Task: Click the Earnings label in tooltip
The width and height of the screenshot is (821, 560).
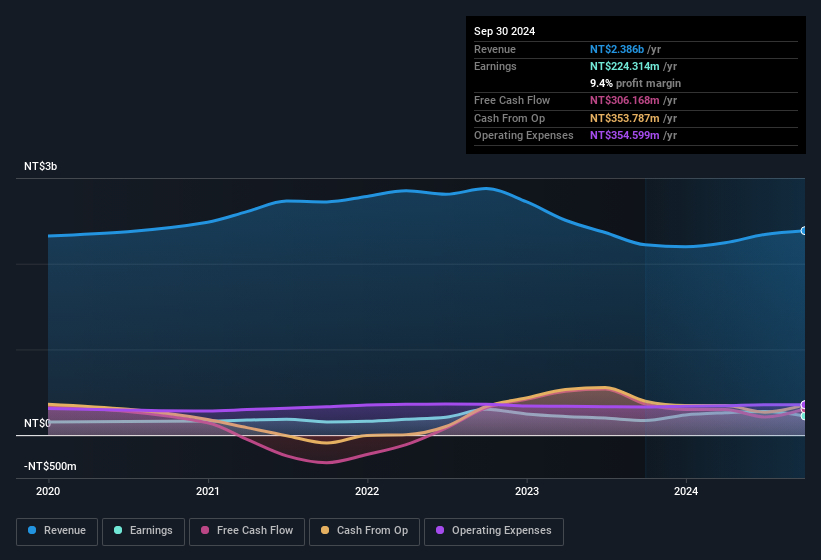Action: coord(495,66)
